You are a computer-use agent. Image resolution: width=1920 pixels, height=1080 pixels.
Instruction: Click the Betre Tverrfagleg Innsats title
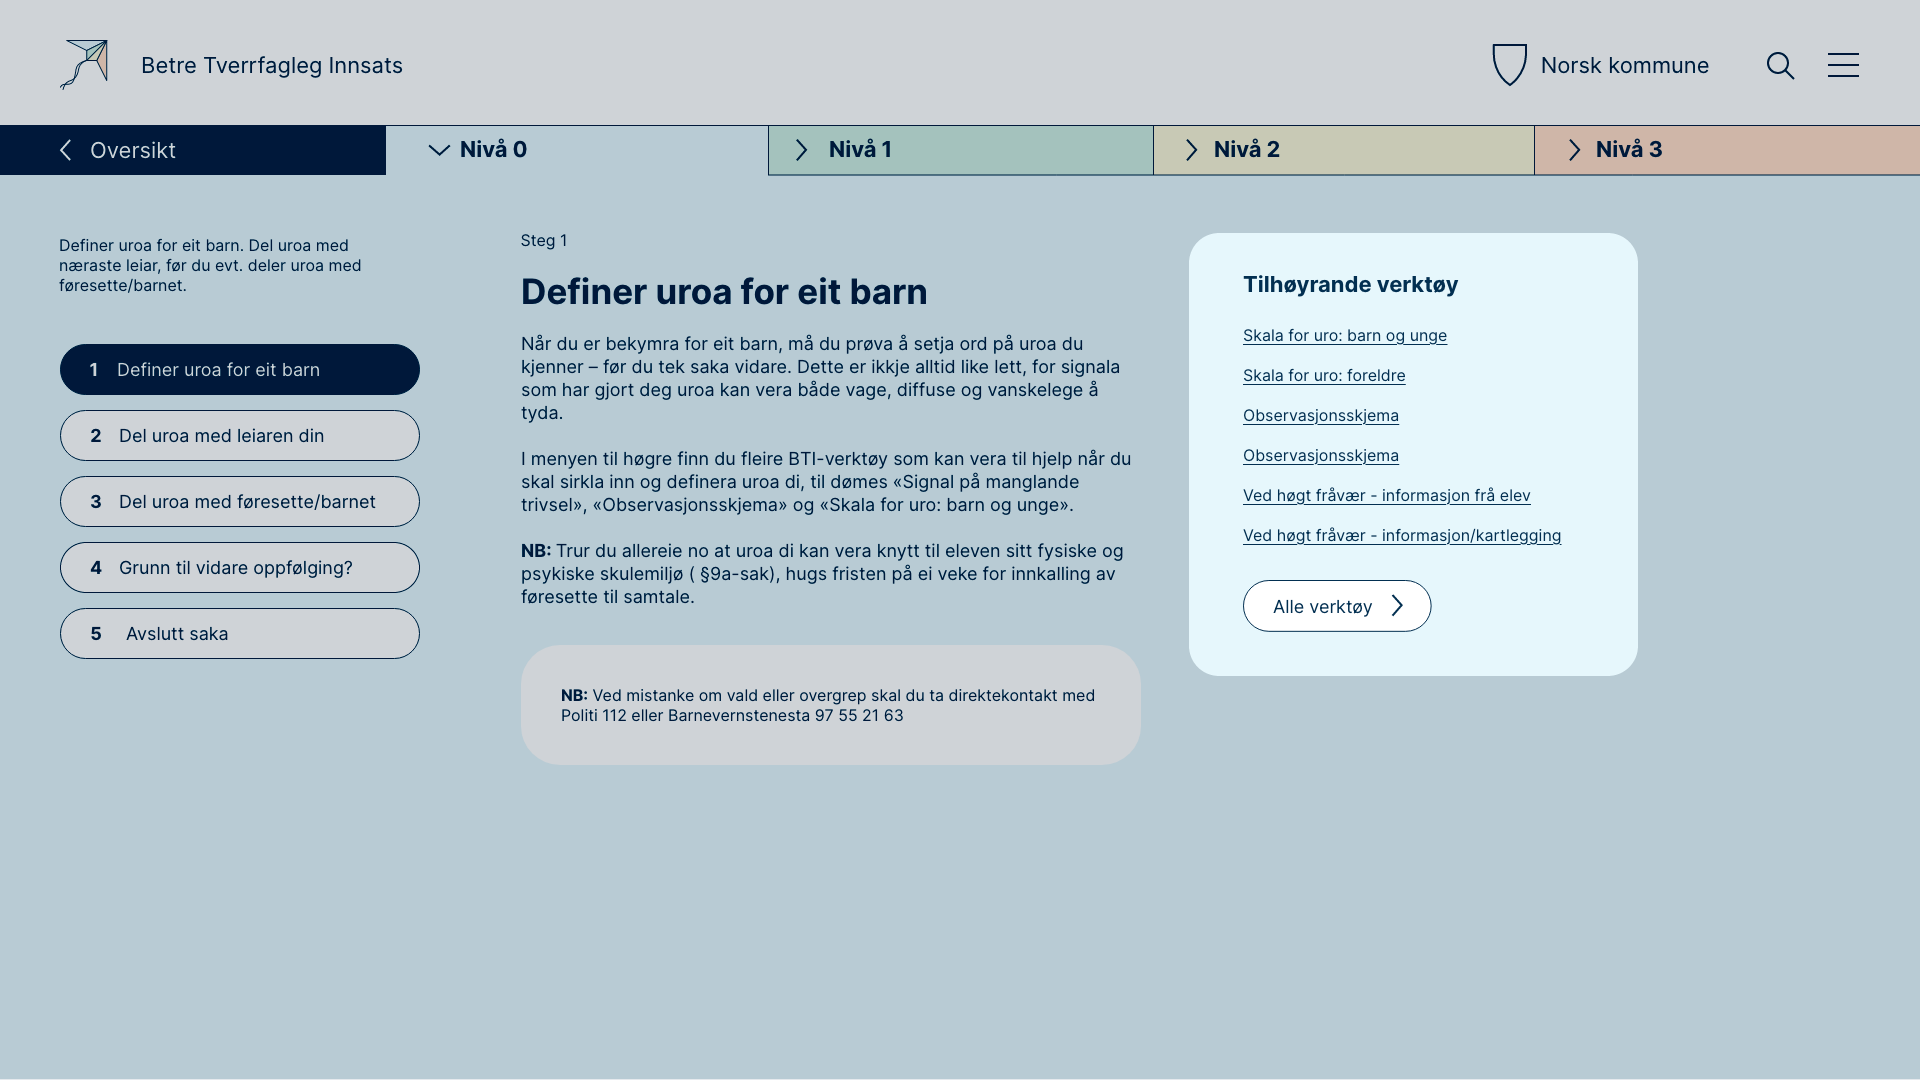(272, 66)
